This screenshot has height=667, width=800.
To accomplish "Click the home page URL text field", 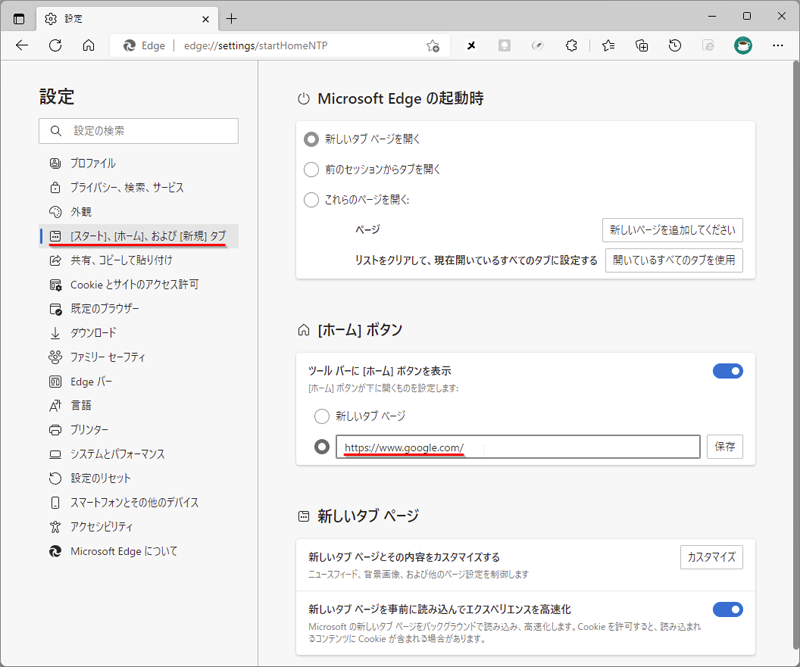I will pos(518,447).
